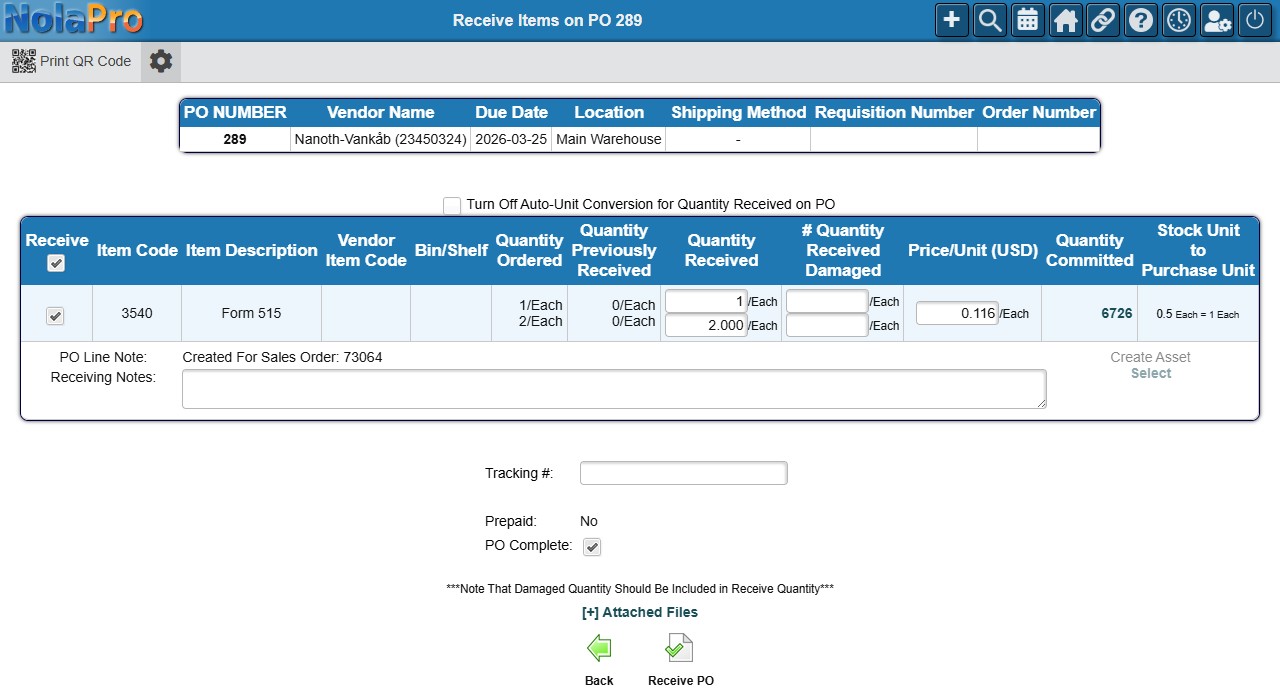Click the Quantity Ordered column header

(529, 250)
